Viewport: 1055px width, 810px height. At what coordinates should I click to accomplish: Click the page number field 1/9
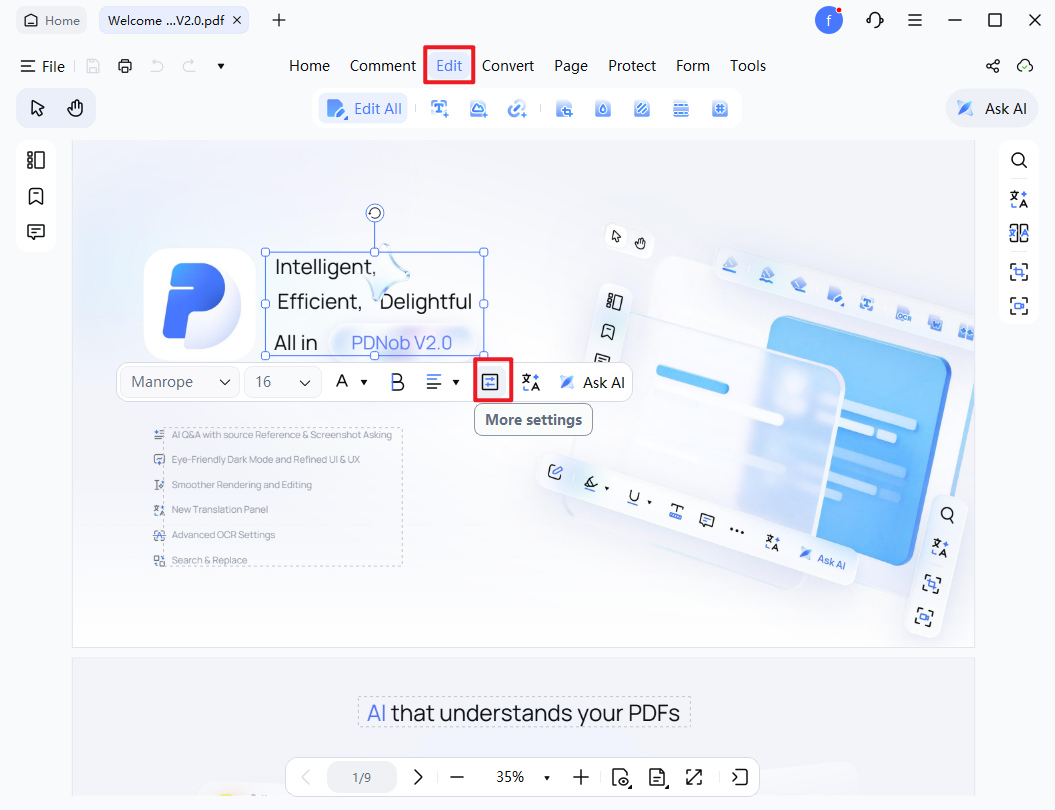pos(361,777)
